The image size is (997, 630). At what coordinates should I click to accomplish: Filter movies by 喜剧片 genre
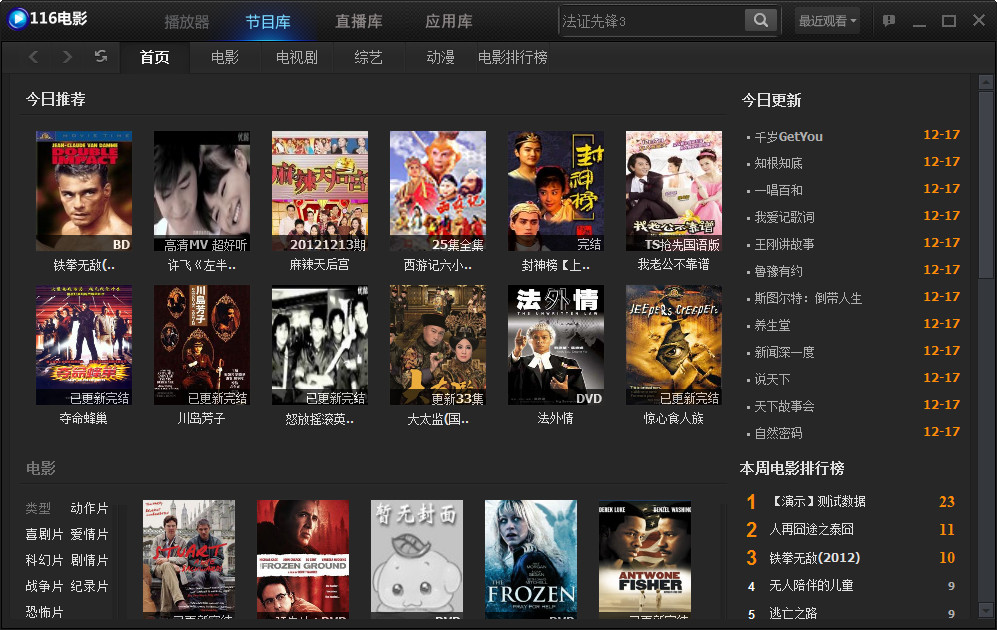(x=44, y=534)
